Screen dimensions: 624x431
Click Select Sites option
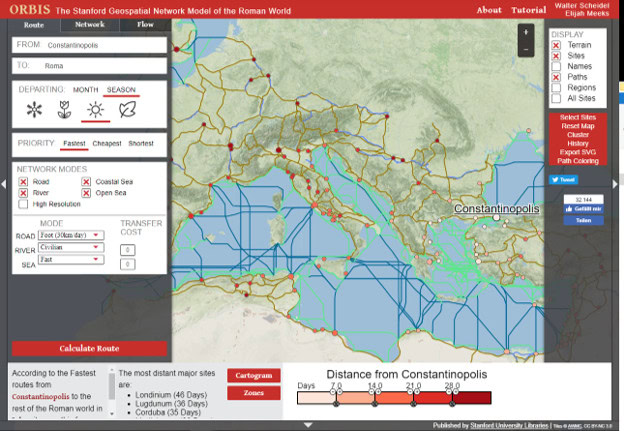tap(578, 117)
